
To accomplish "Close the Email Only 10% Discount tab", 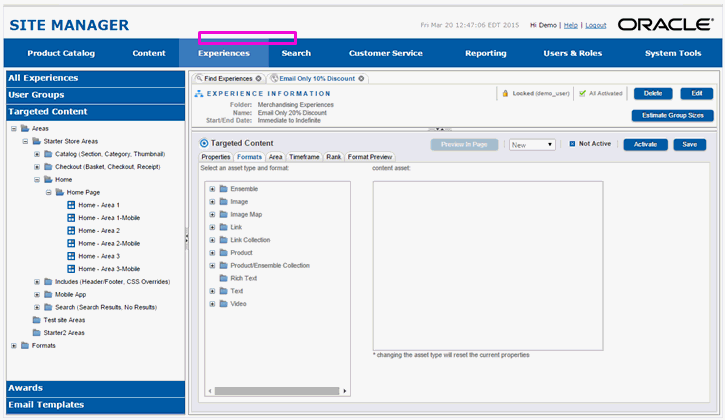I will point(361,79).
